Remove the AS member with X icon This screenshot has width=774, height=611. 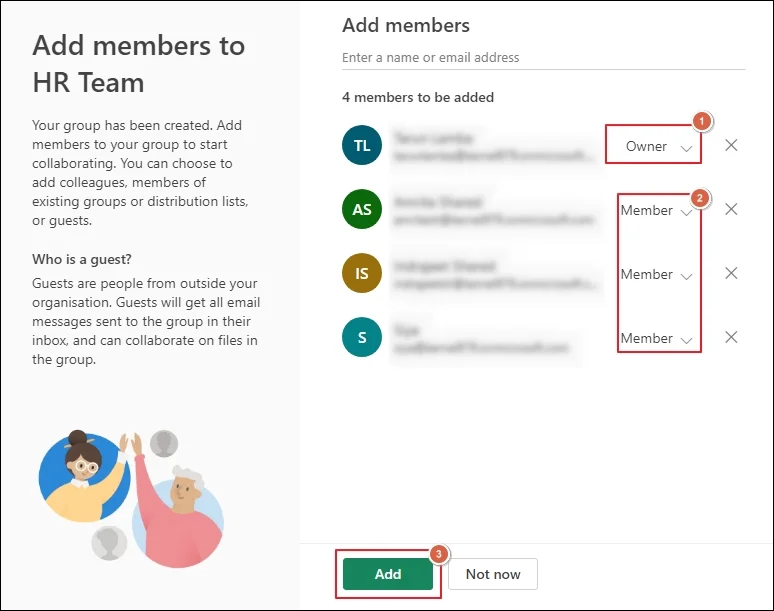click(731, 209)
